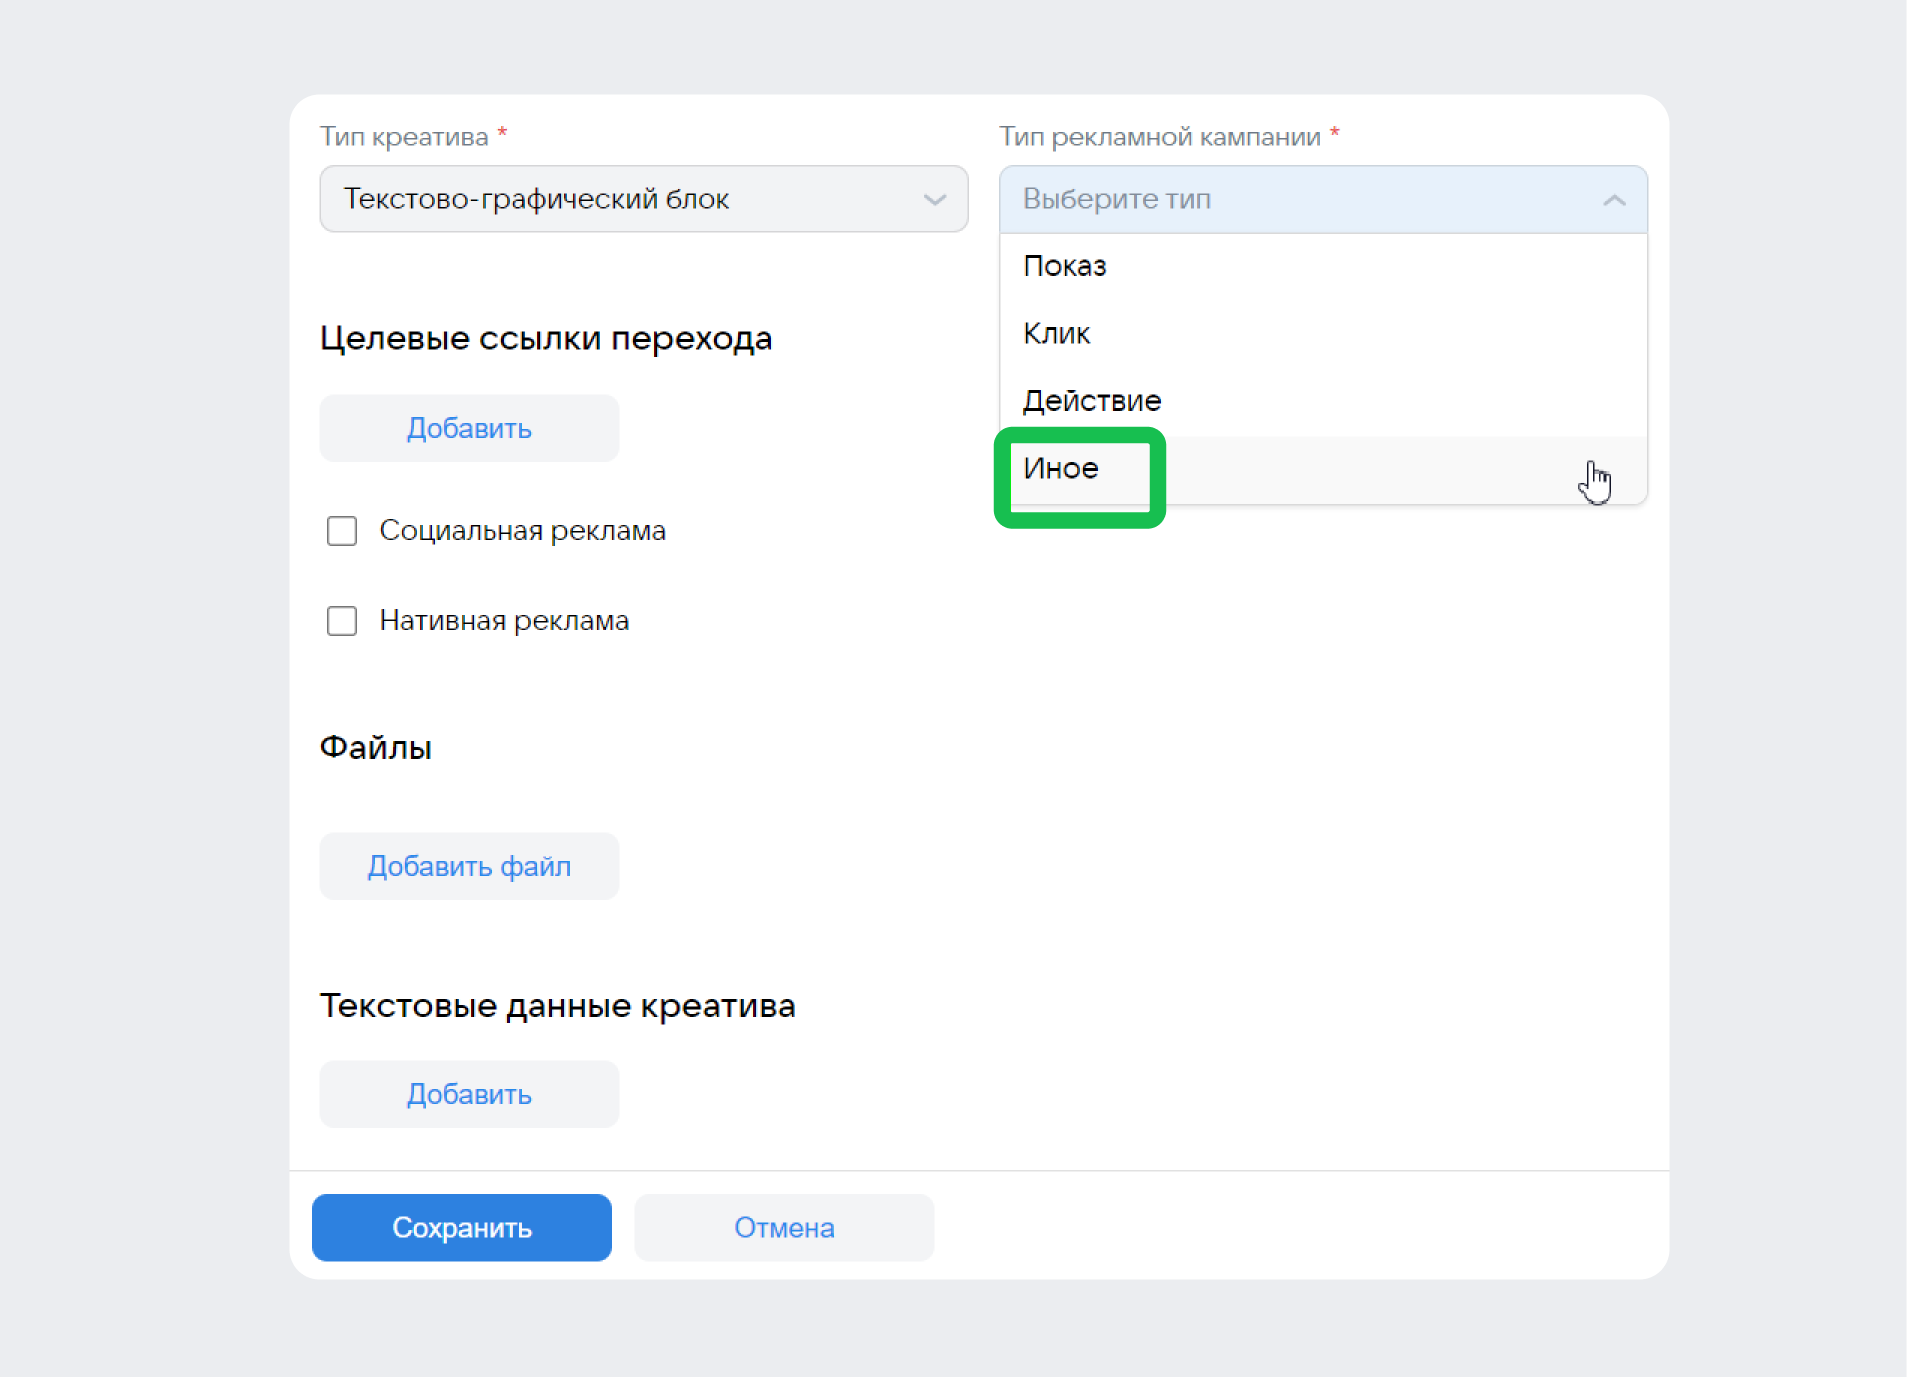Add creative text data with Добавить
The image size is (1907, 1377).
[468, 1094]
